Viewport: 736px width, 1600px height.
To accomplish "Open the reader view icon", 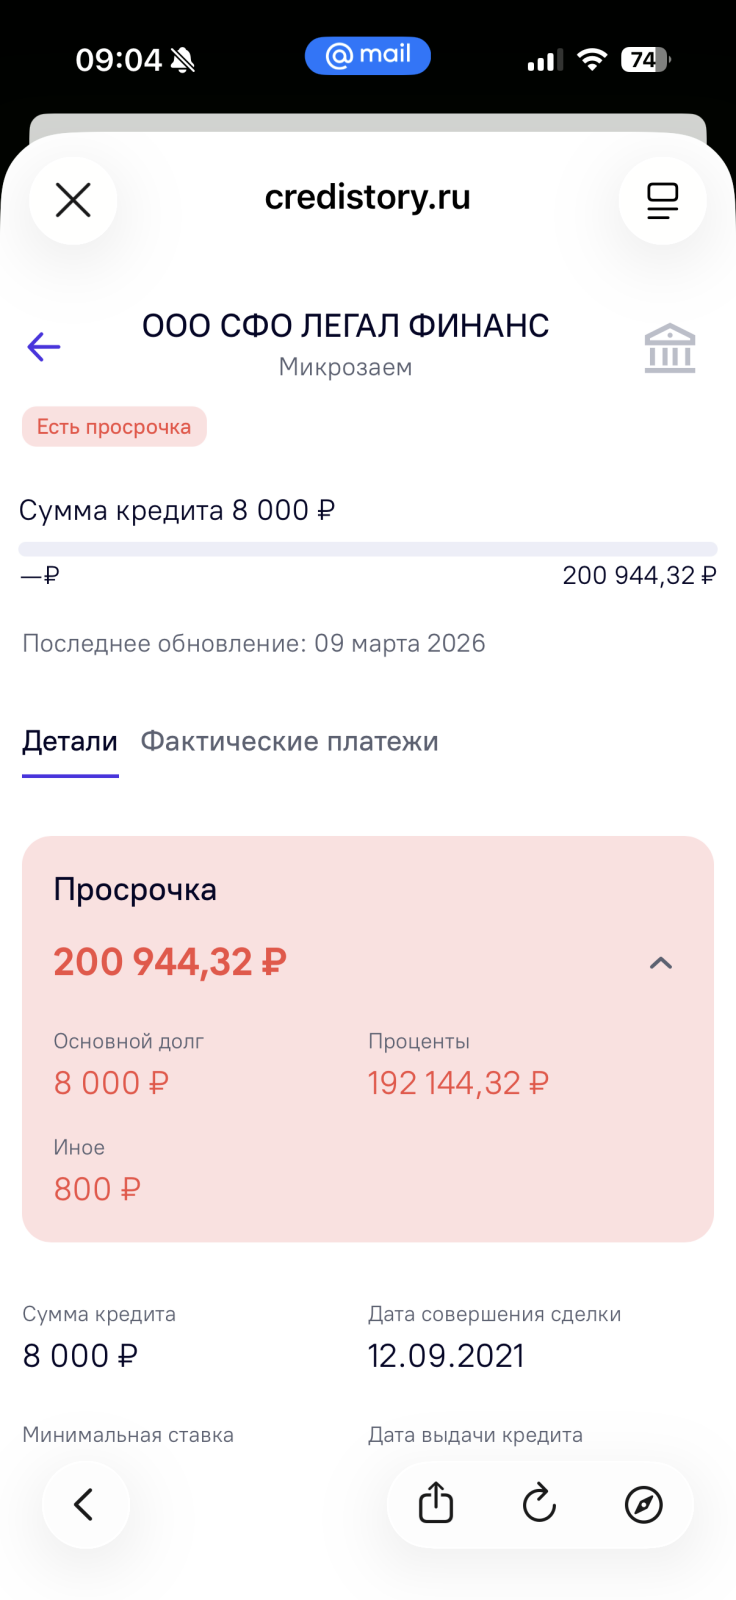I will pos(662,200).
